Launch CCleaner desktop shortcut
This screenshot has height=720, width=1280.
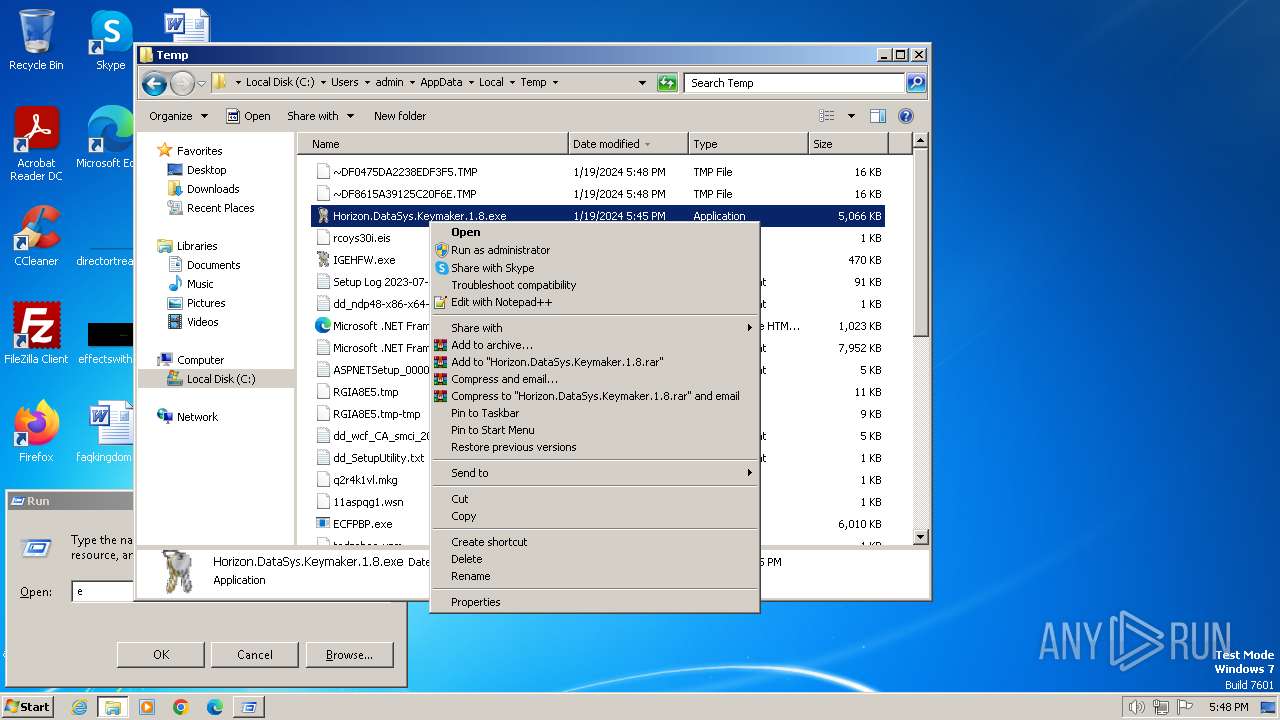click(36, 236)
